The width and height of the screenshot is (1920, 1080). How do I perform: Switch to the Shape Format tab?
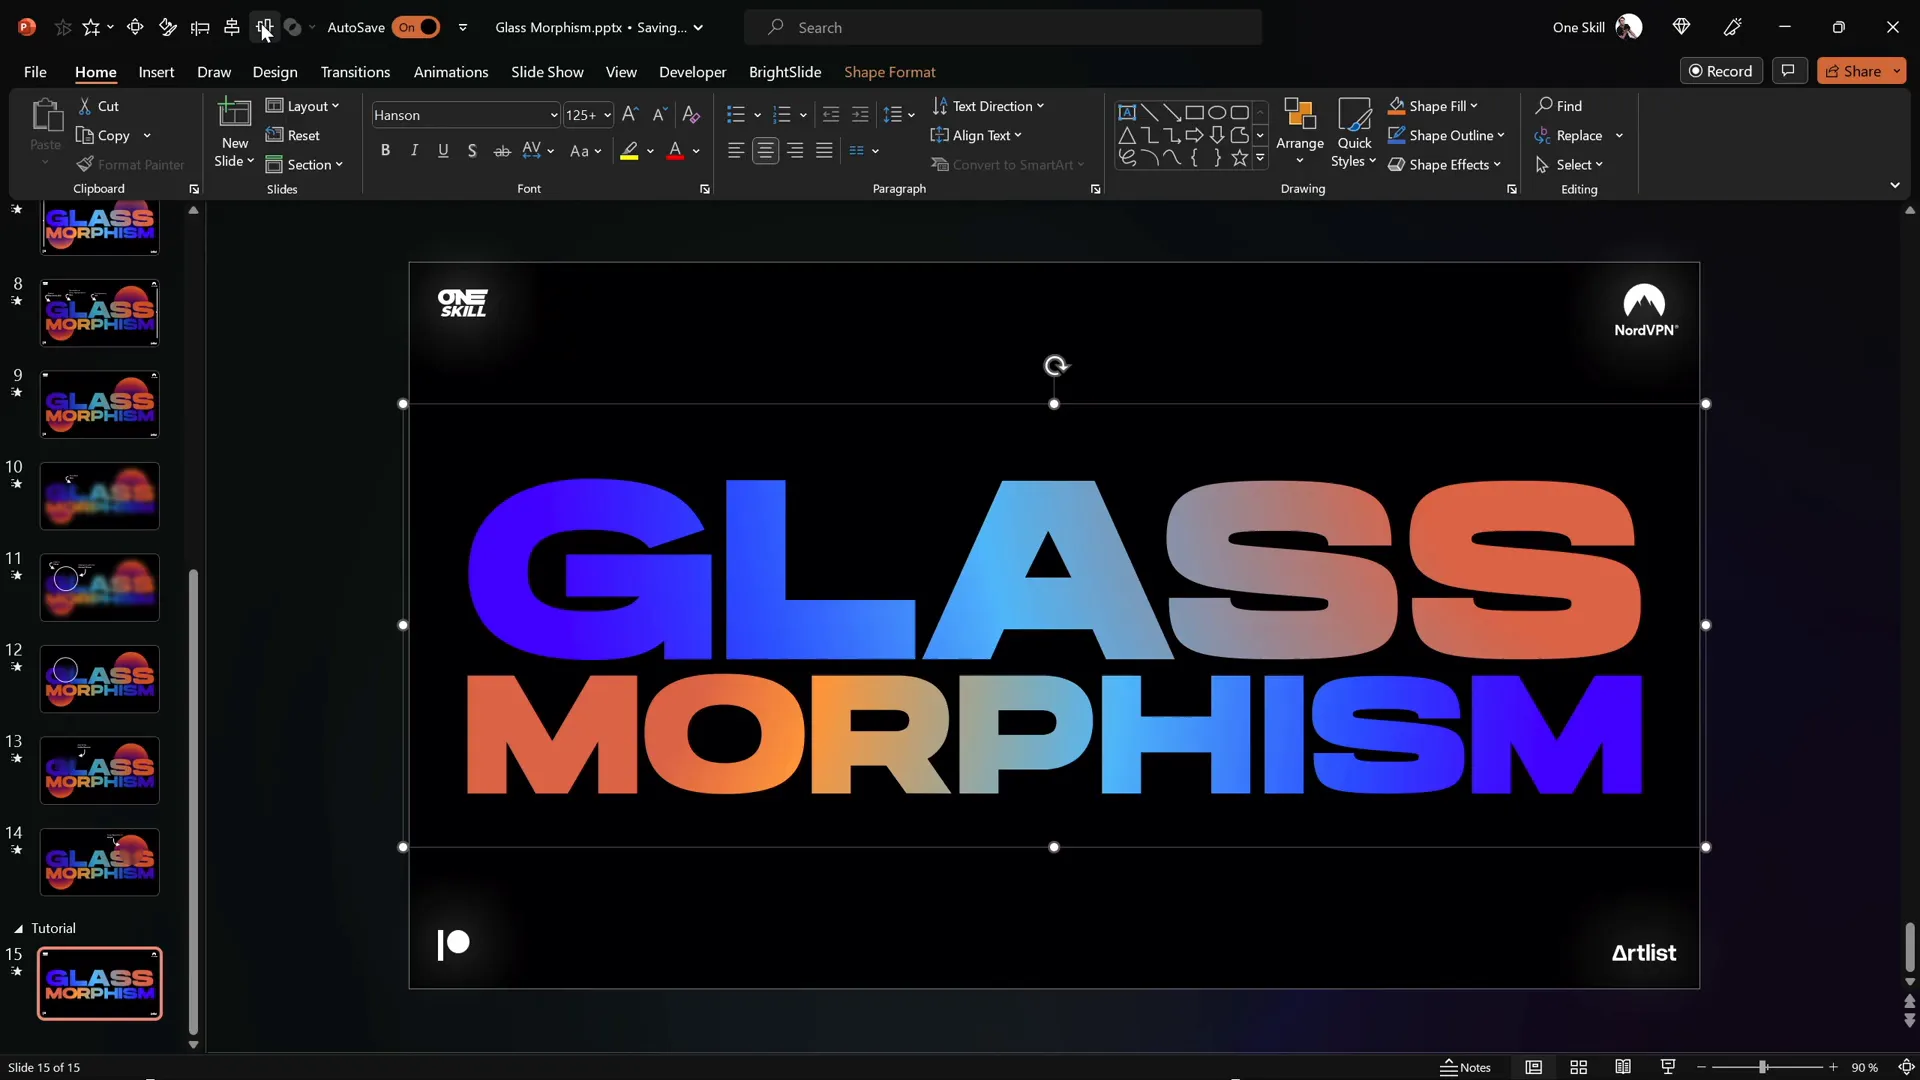889,72
